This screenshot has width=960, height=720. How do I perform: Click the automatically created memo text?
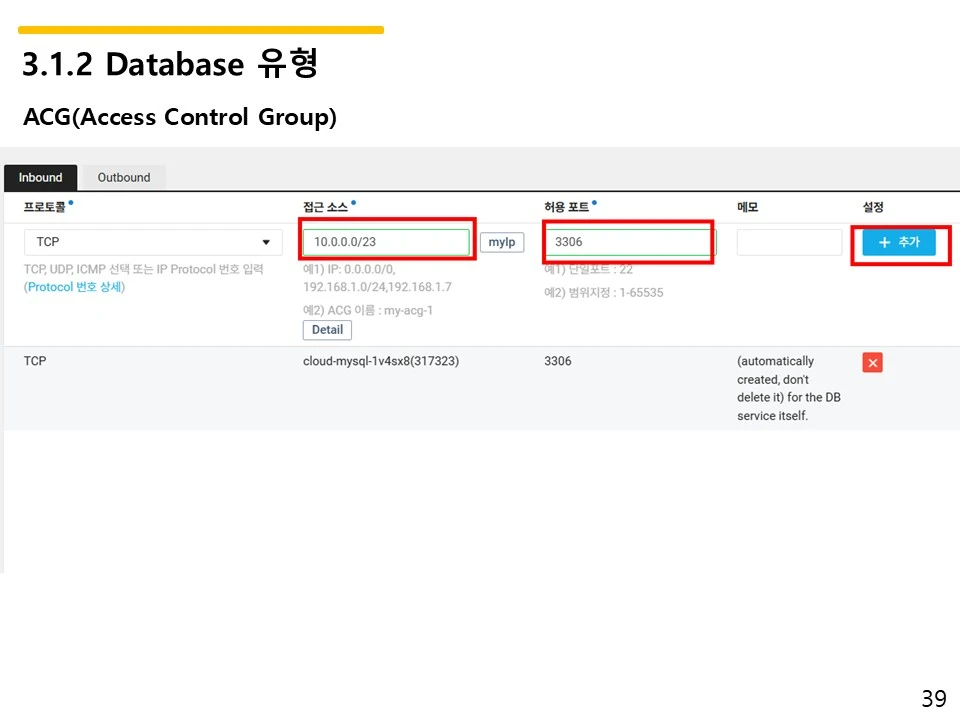pos(789,388)
